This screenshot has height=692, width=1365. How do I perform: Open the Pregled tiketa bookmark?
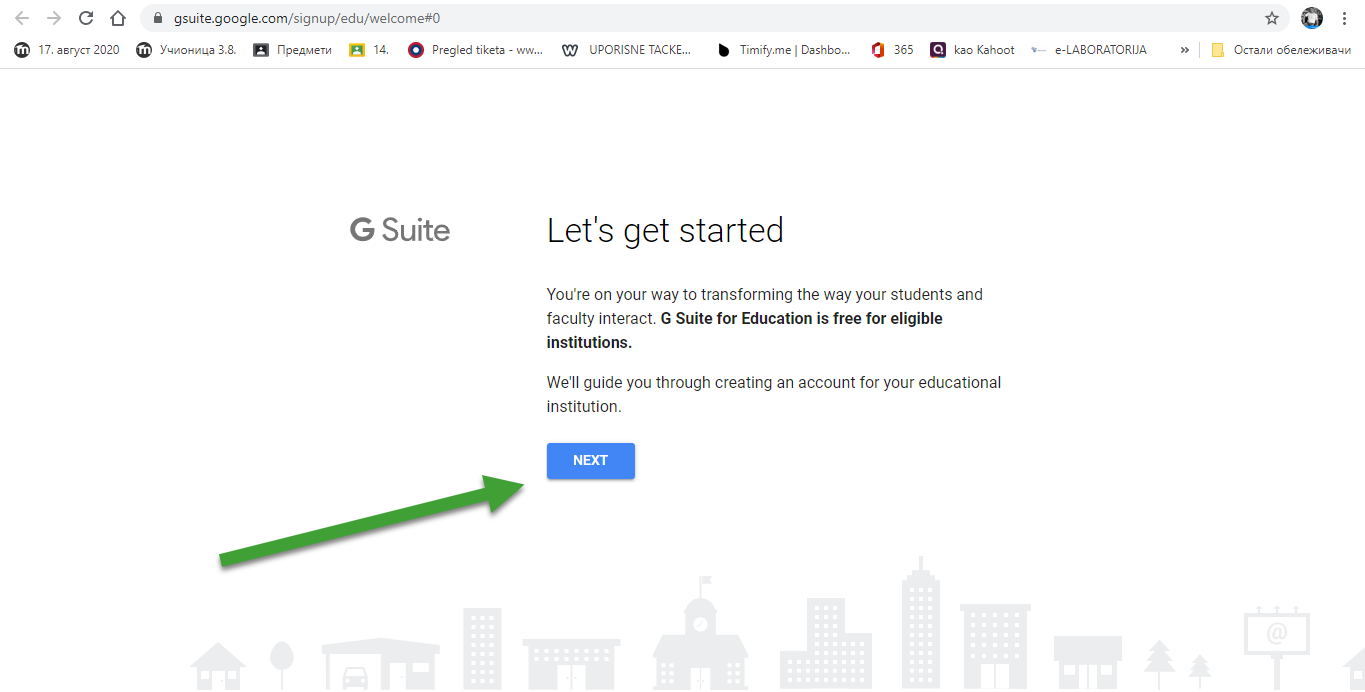[x=476, y=50]
